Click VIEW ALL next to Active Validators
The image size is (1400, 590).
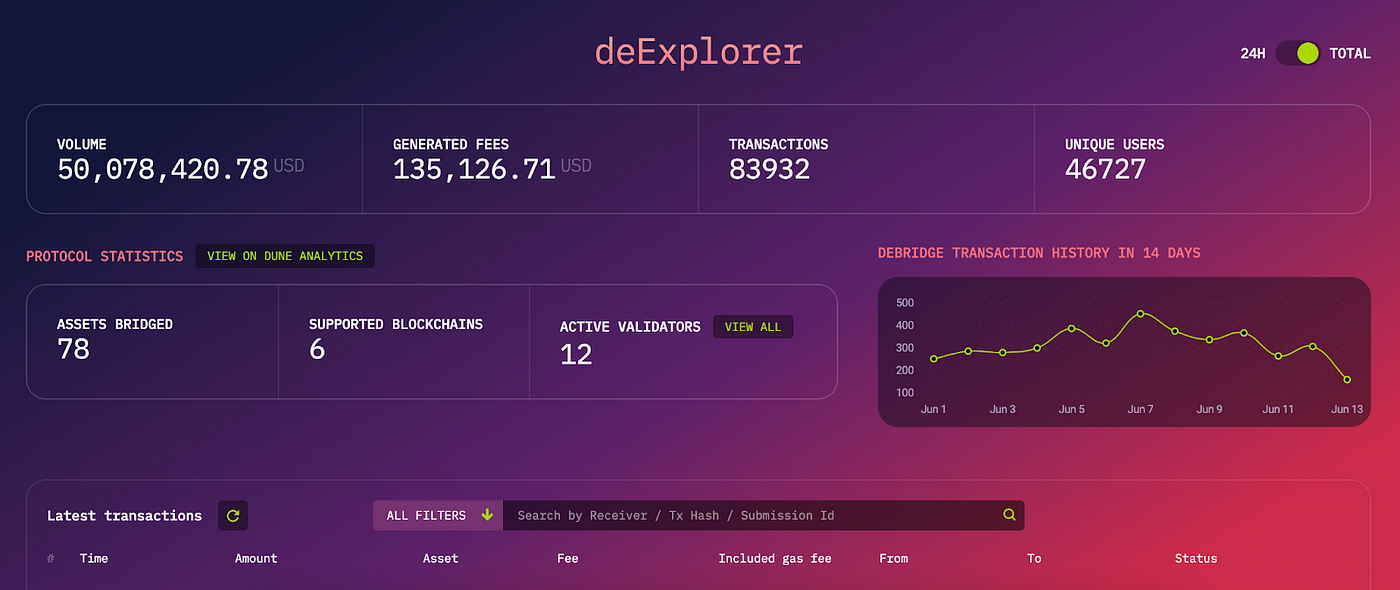[753, 327]
